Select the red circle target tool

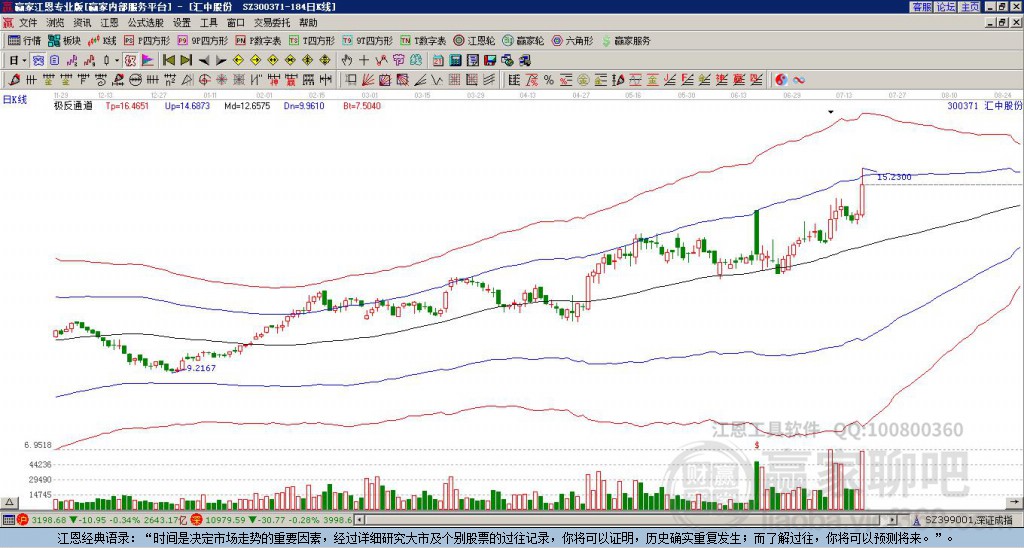point(204,80)
